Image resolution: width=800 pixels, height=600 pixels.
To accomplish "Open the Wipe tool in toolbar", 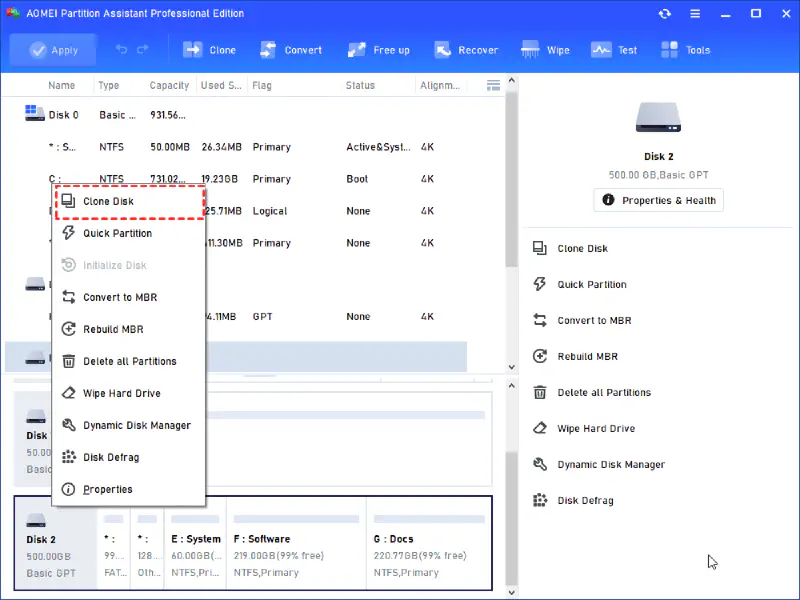I will (x=531, y=50).
